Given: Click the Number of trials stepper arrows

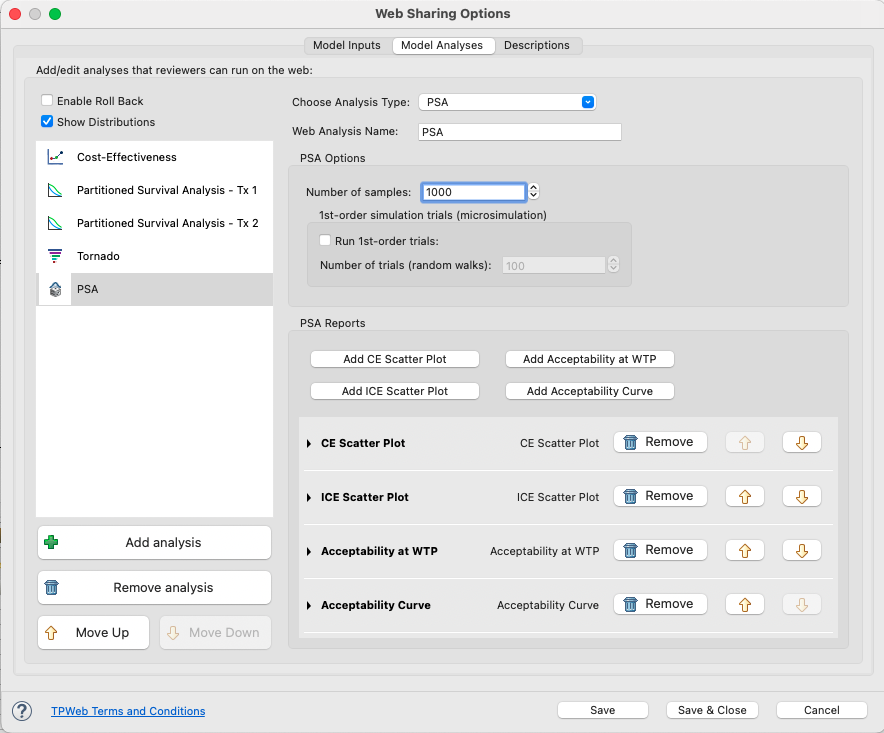Looking at the screenshot, I should 613,265.
